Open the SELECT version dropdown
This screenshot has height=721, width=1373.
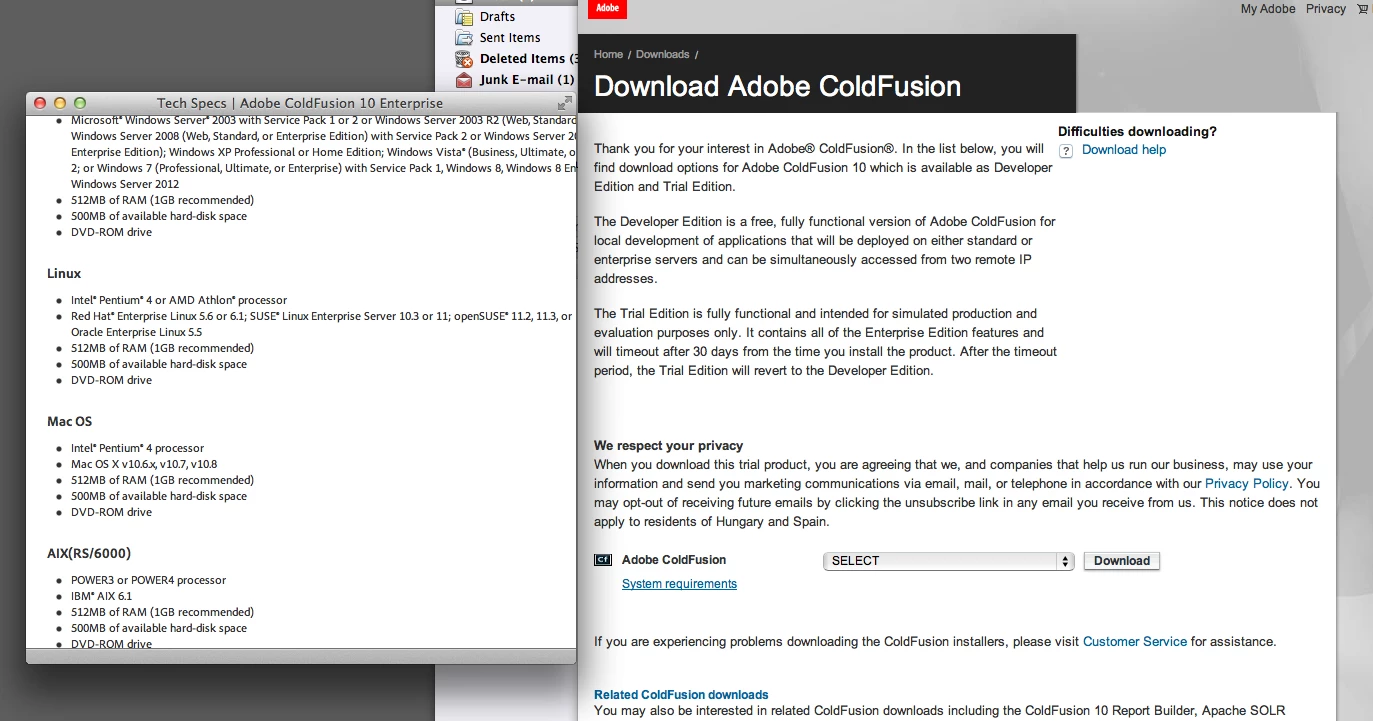click(x=949, y=561)
